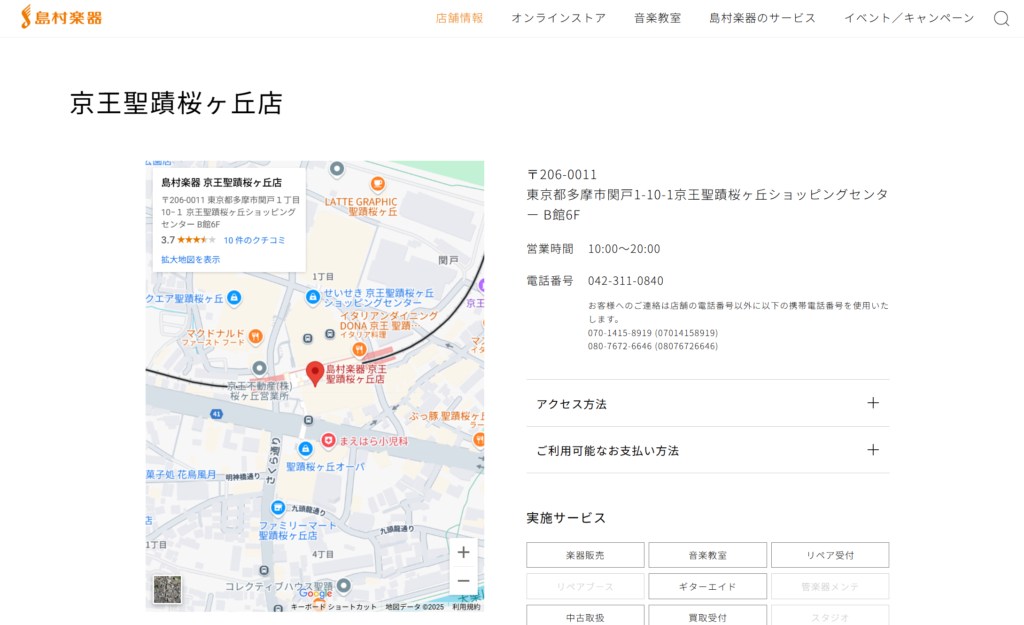The image size is (1024, 625).
Task: Click キーボード ショートカット on the map
Action: [x=334, y=607]
